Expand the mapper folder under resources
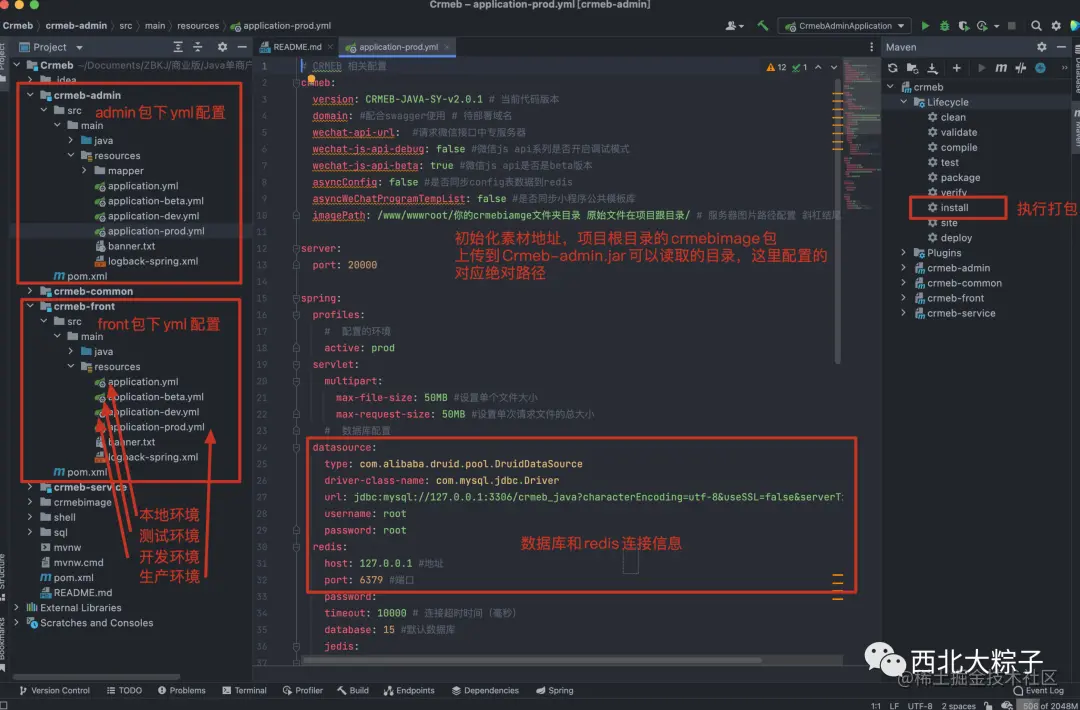The image size is (1080, 710). [85, 171]
